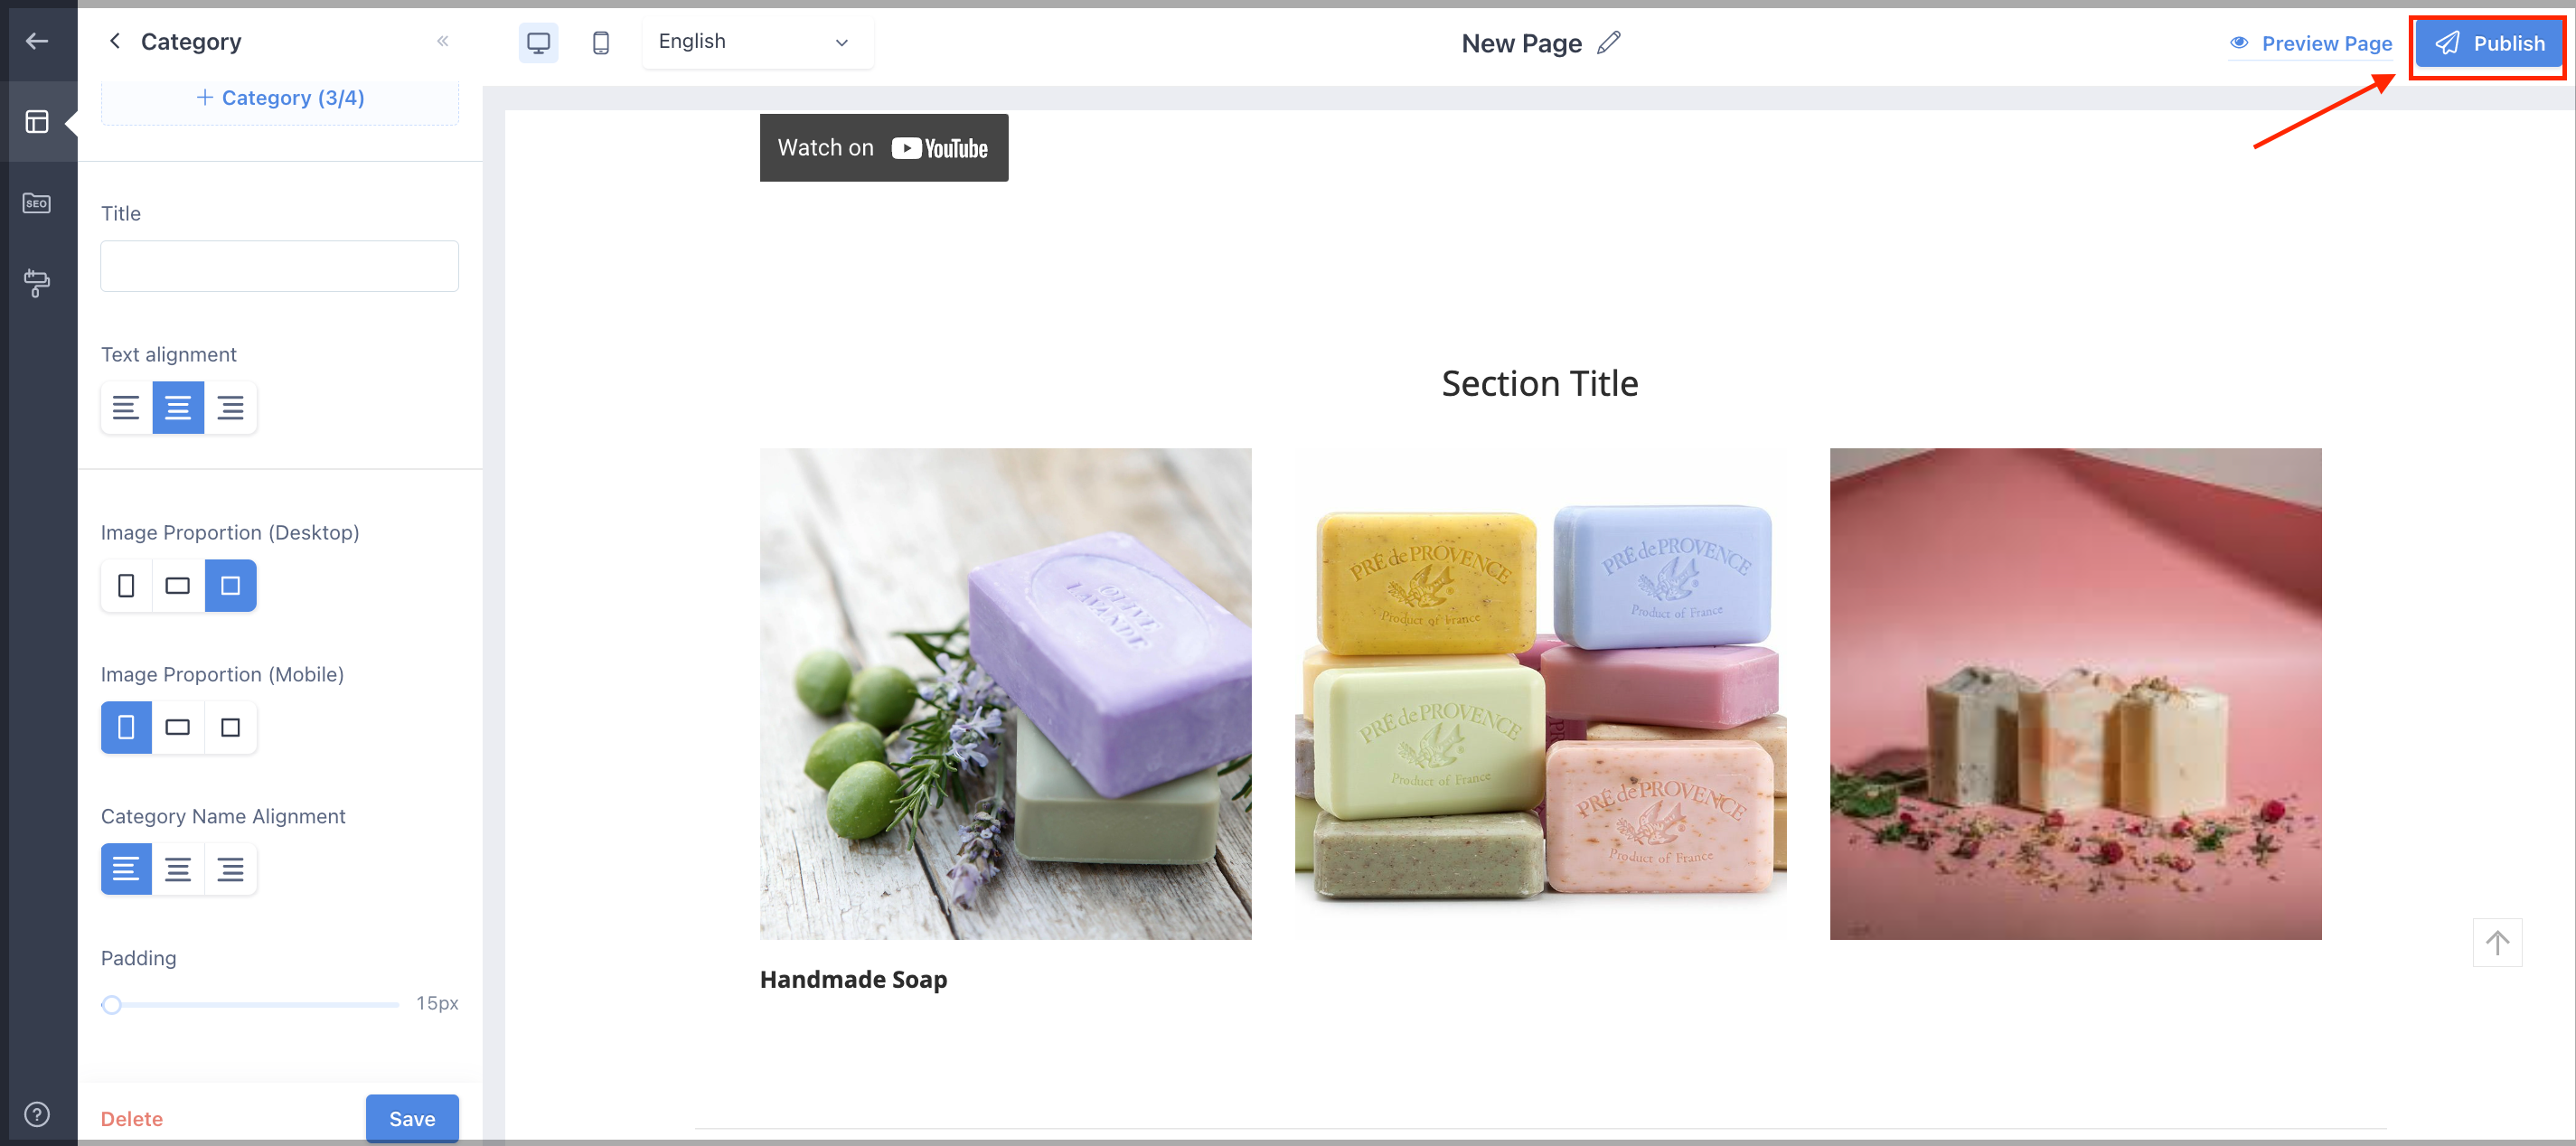Open the Preview Page link
This screenshot has height=1146, width=2576.
click(x=2311, y=44)
